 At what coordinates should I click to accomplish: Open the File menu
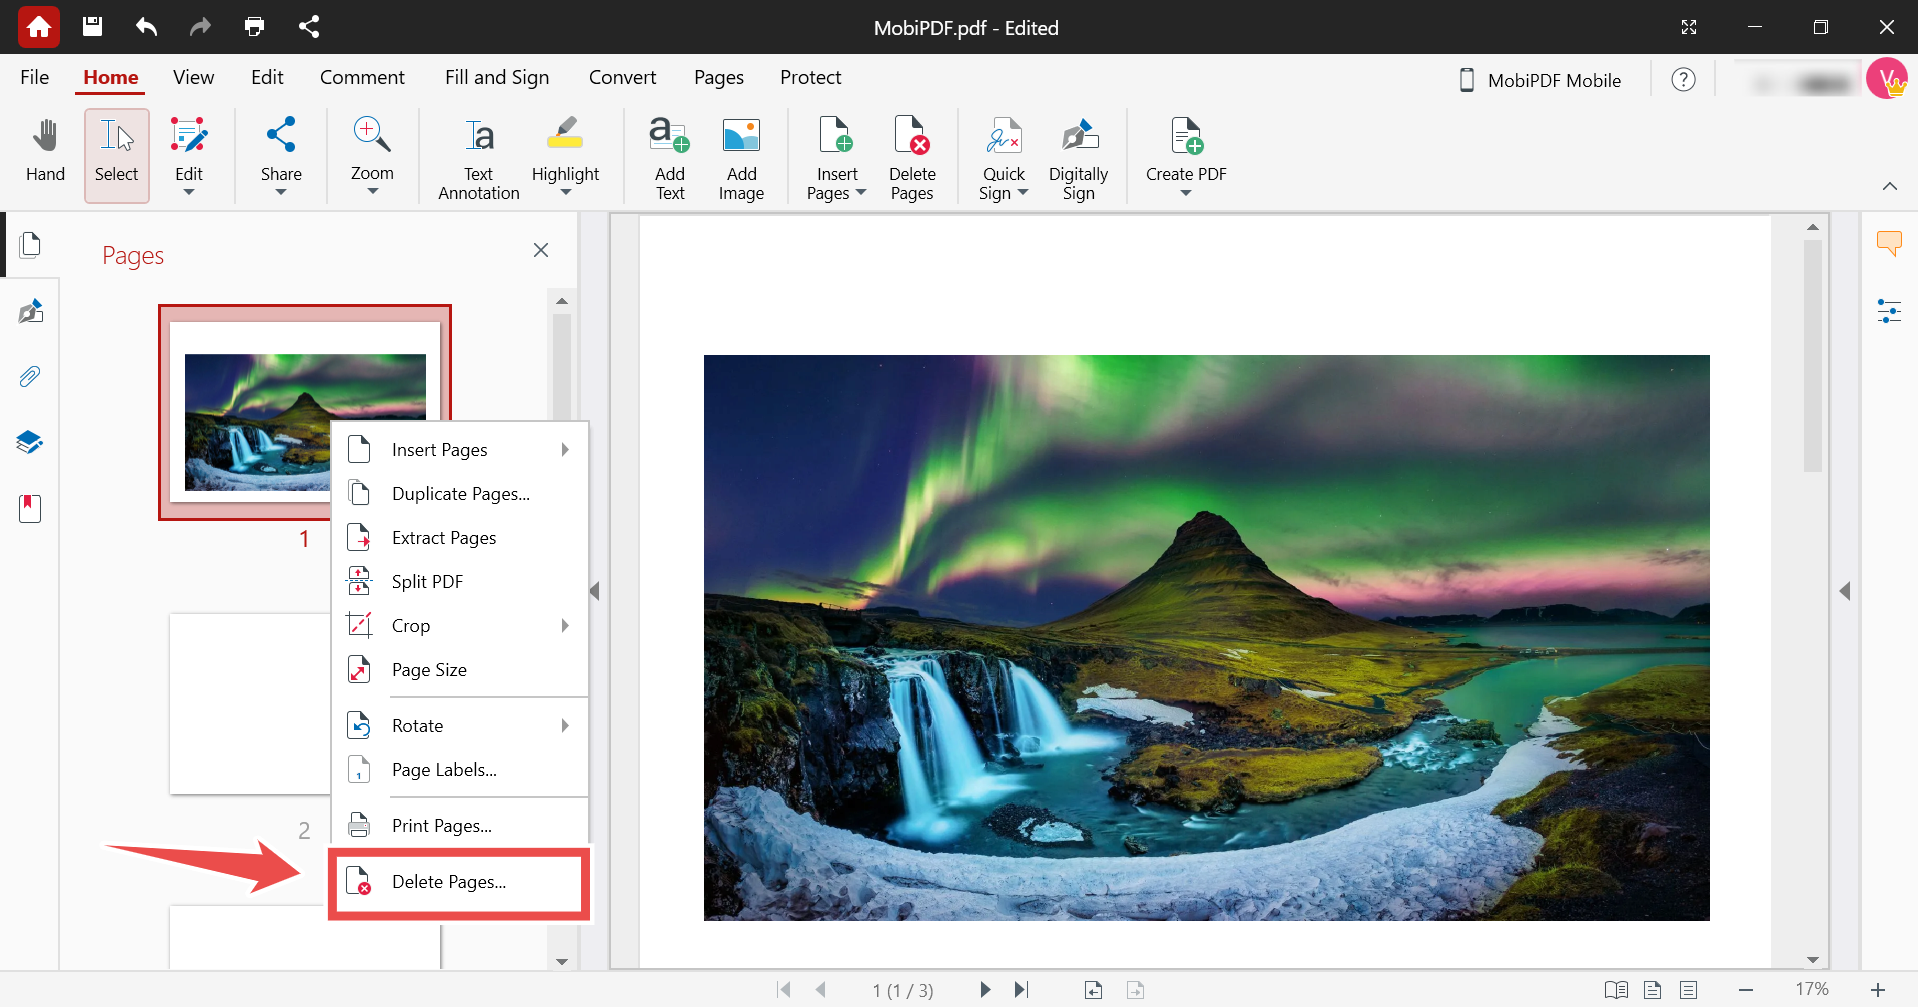click(35, 77)
